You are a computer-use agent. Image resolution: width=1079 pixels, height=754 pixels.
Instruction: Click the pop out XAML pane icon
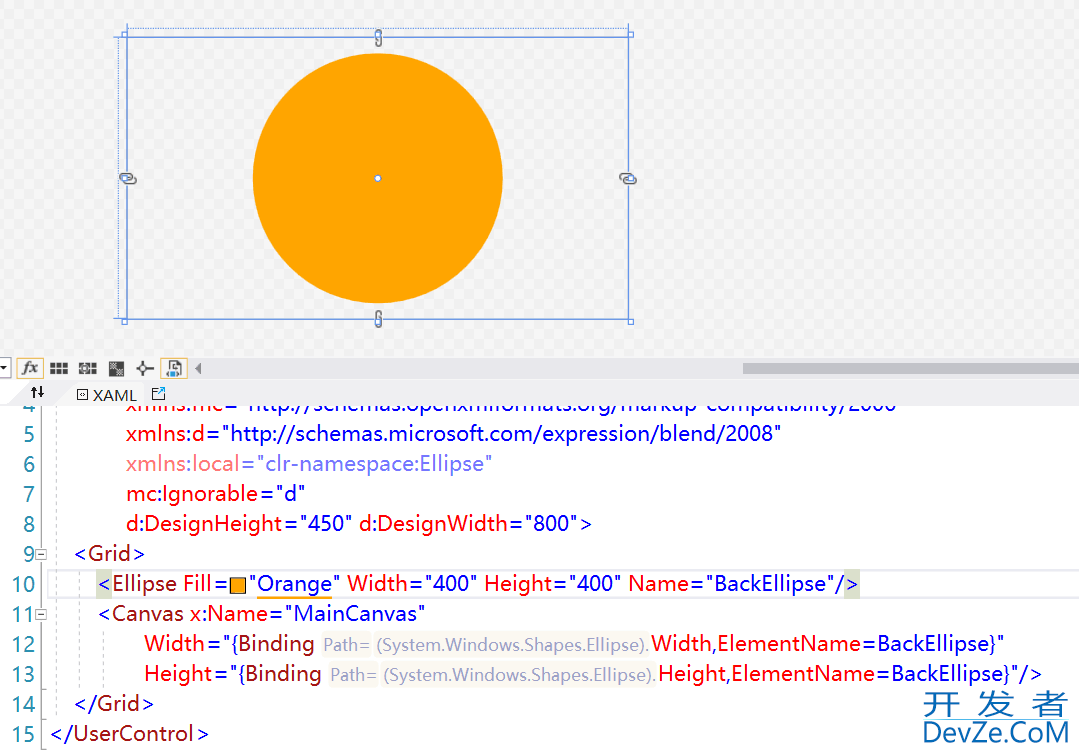(x=158, y=394)
